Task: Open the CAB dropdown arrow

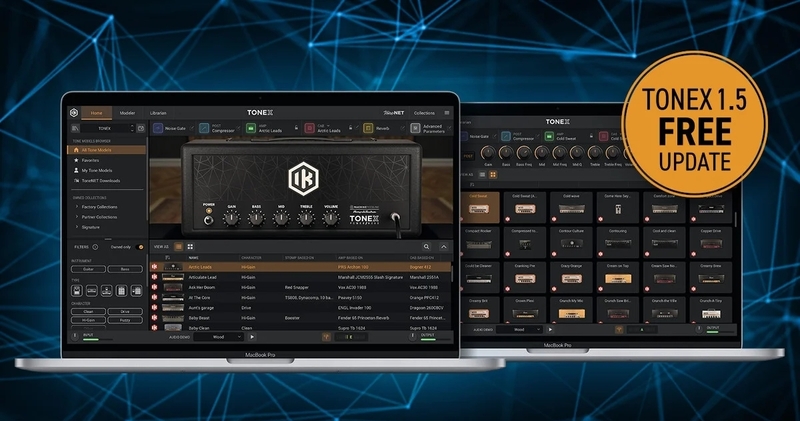Action: pyautogui.click(x=329, y=126)
